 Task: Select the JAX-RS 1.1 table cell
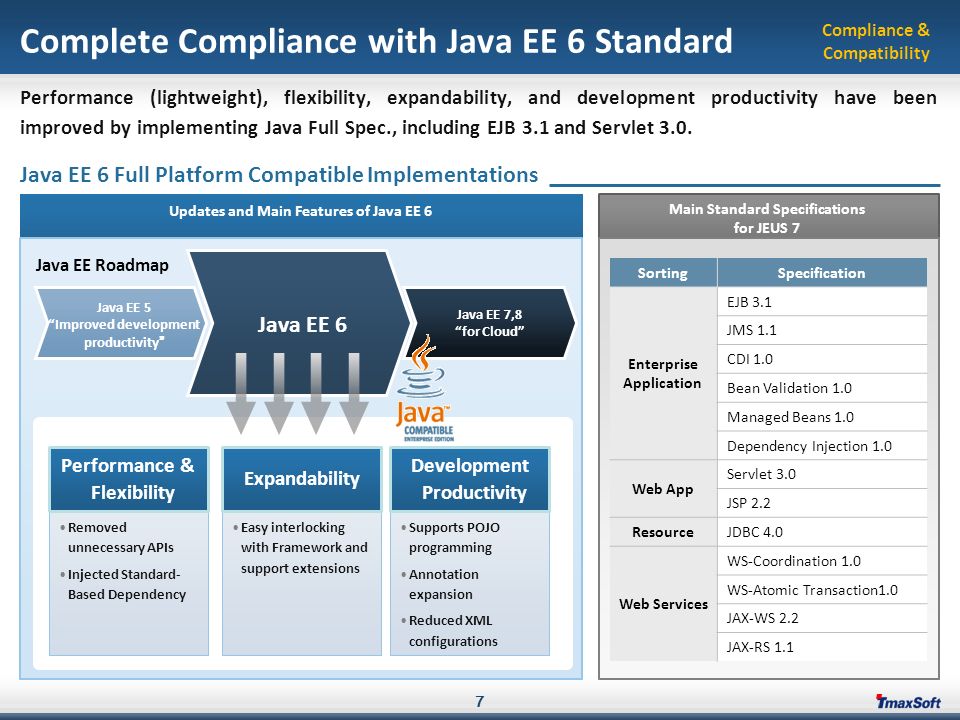click(x=822, y=647)
